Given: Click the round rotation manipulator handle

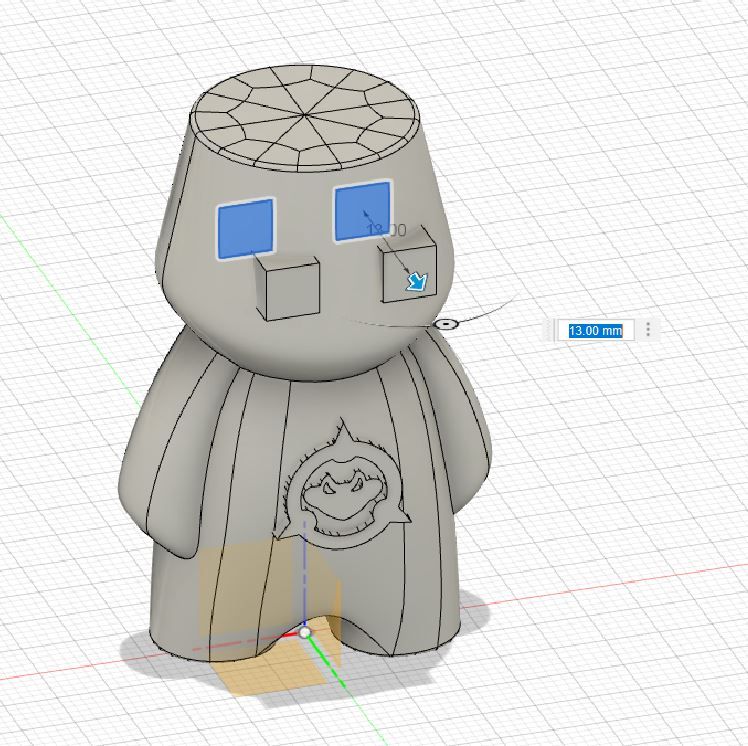Looking at the screenshot, I should (447, 324).
